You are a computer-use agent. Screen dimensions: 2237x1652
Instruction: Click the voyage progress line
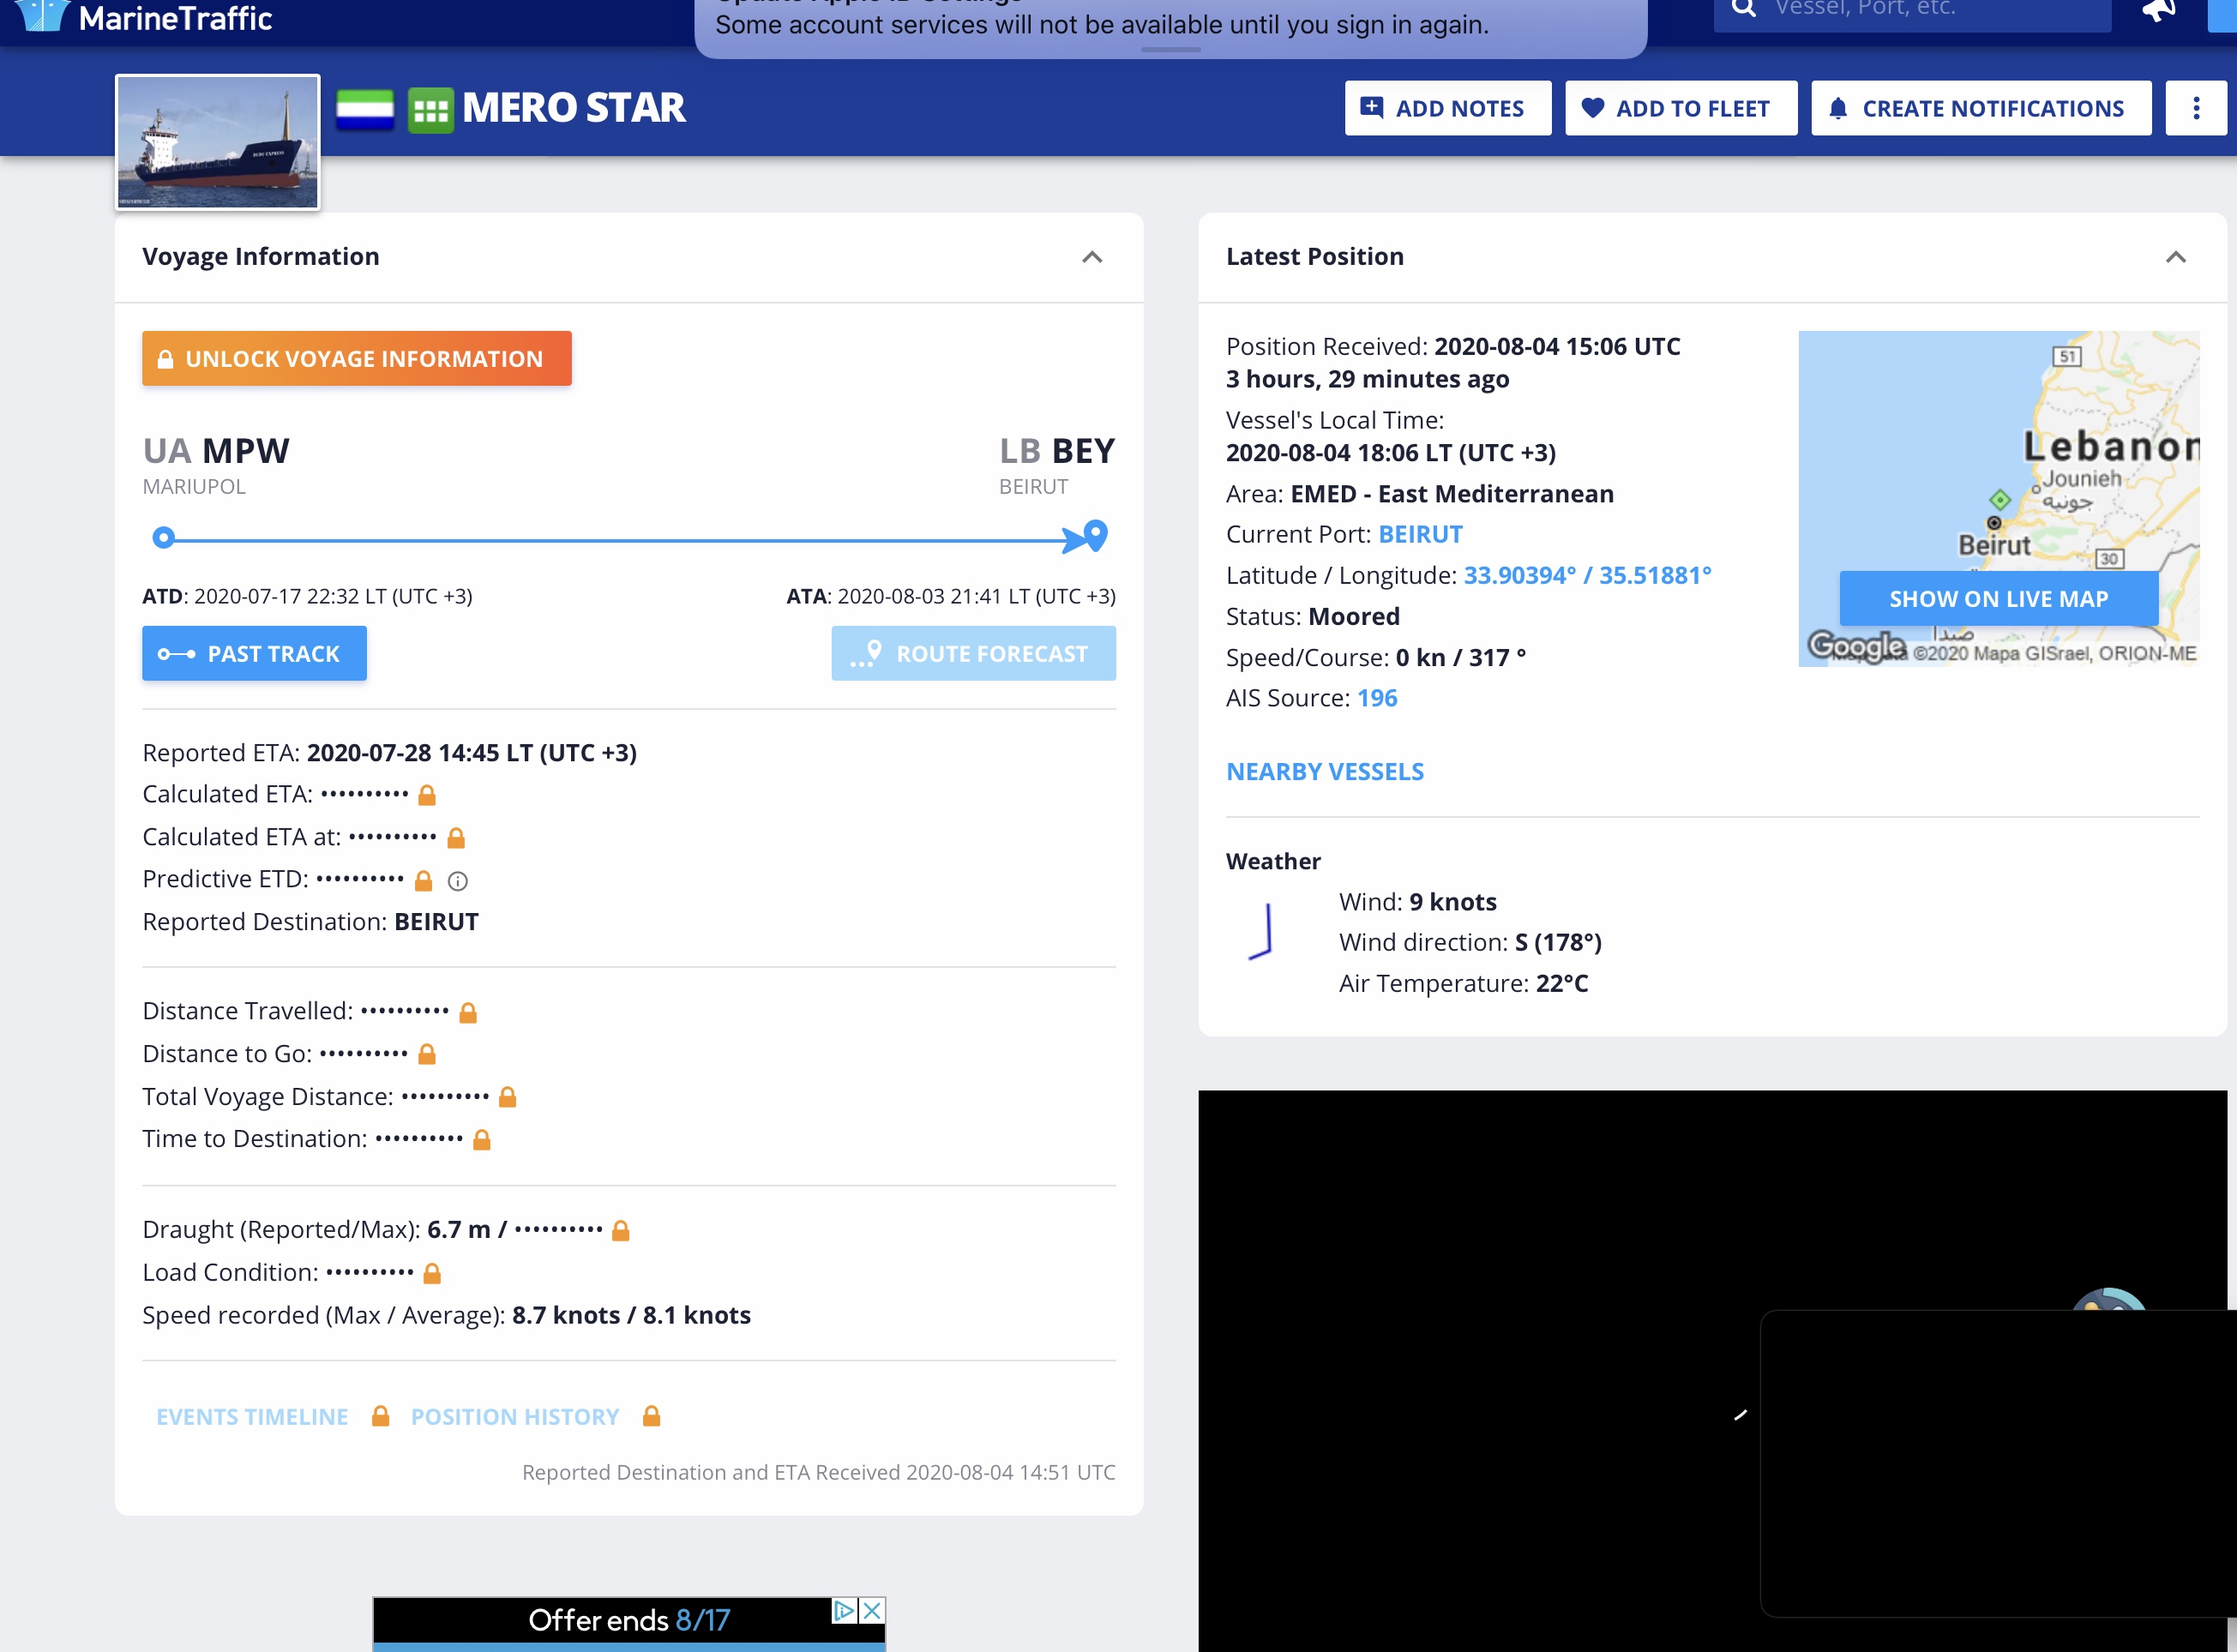620,540
